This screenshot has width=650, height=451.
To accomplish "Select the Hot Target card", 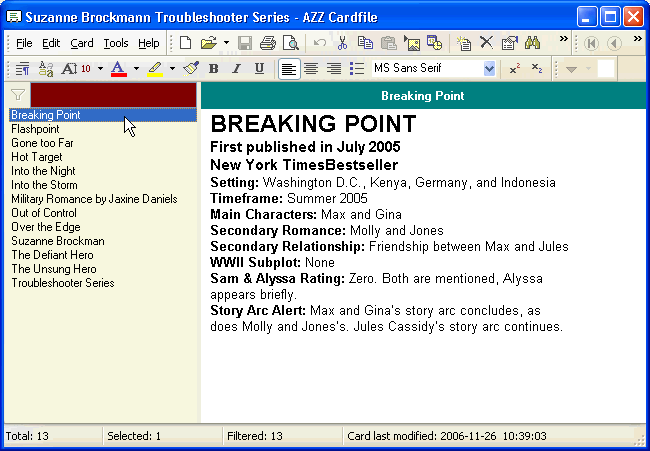I will point(103,157).
